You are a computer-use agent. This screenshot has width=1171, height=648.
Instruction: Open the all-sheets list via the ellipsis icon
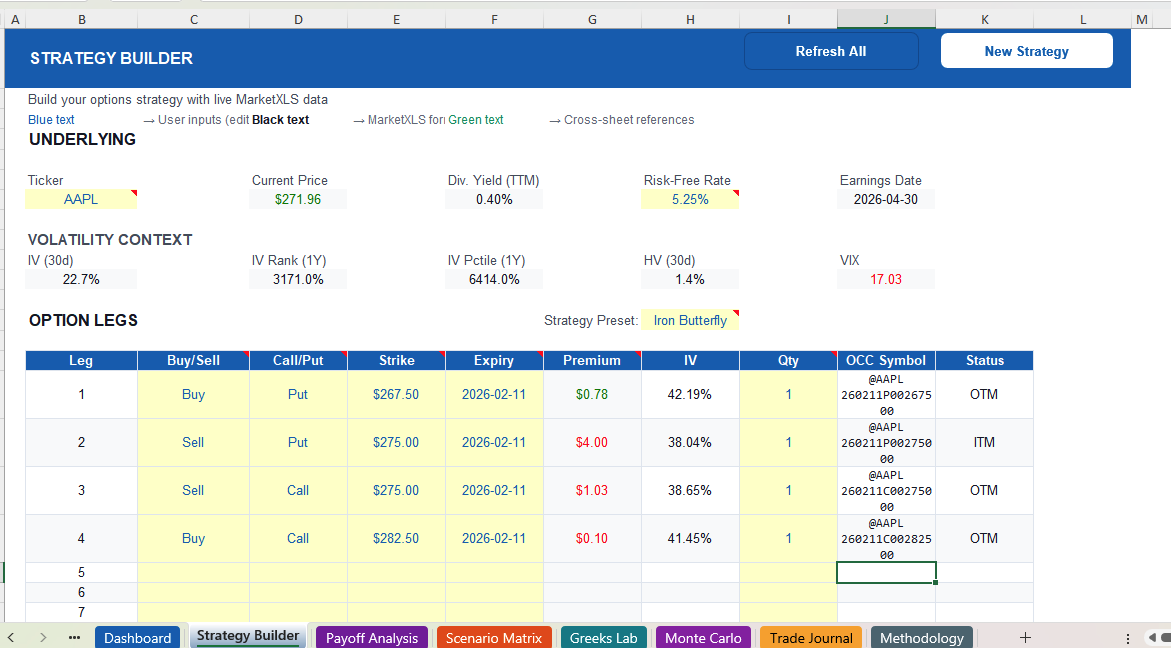point(73,637)
